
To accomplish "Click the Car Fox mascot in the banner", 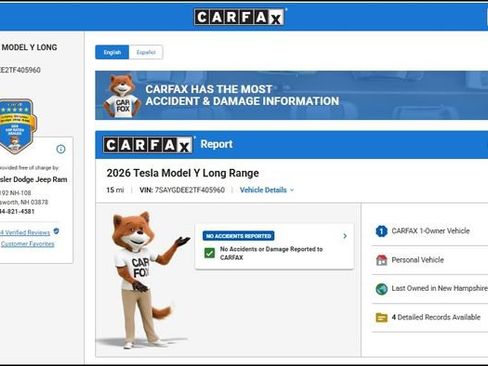I will pyautogui.click(x=121, y=96).
